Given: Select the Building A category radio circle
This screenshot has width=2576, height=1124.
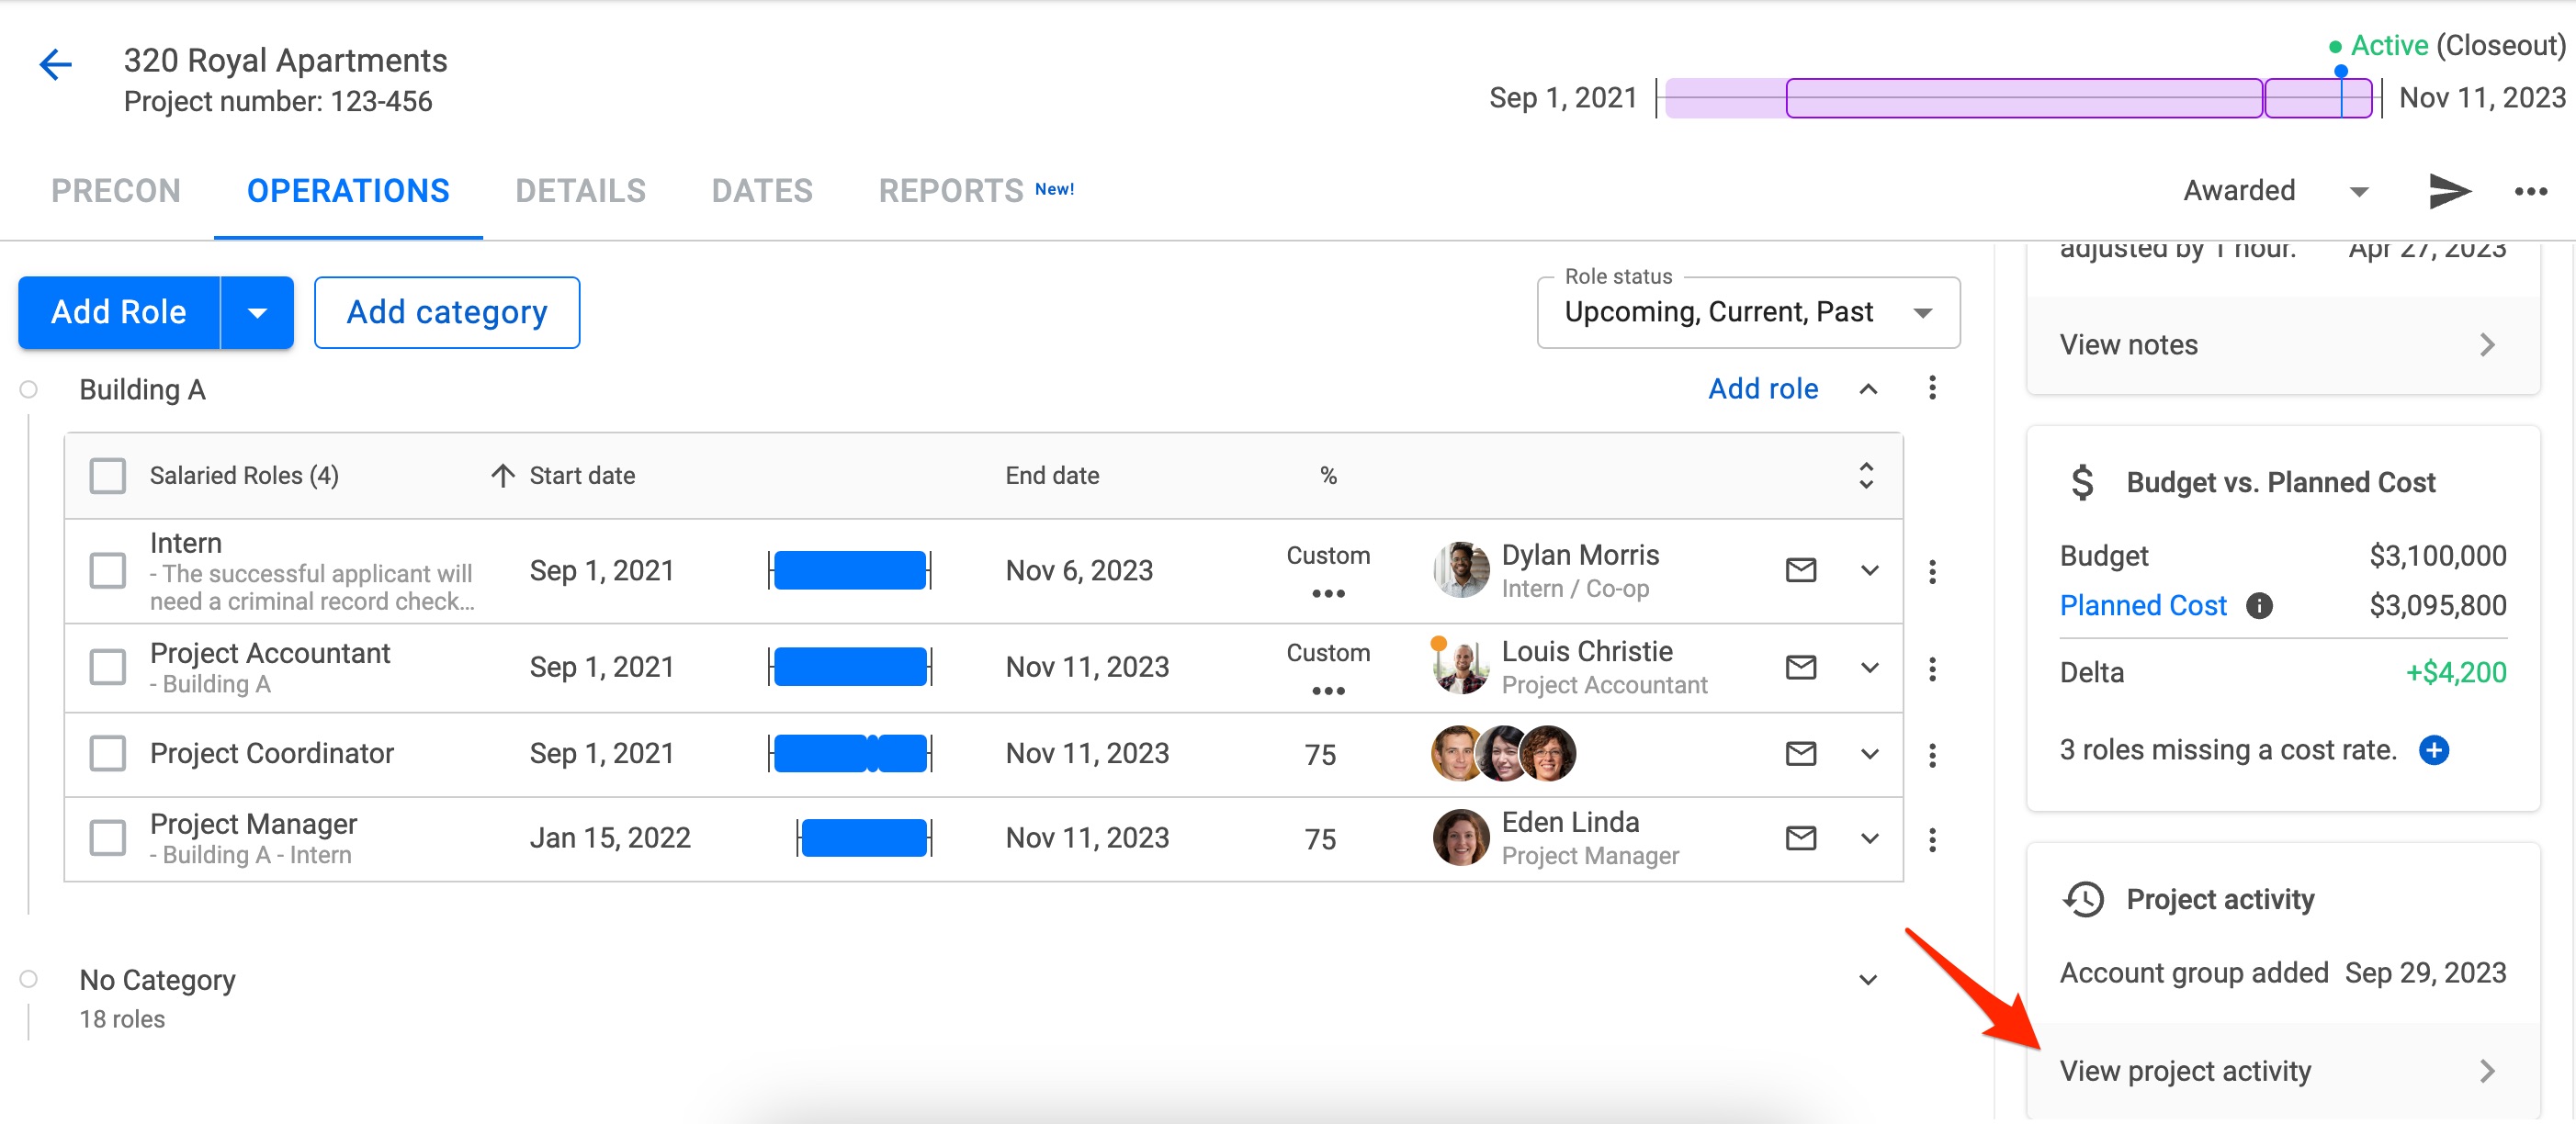Looking at the screenshot, I should click(x=29, y=389).
